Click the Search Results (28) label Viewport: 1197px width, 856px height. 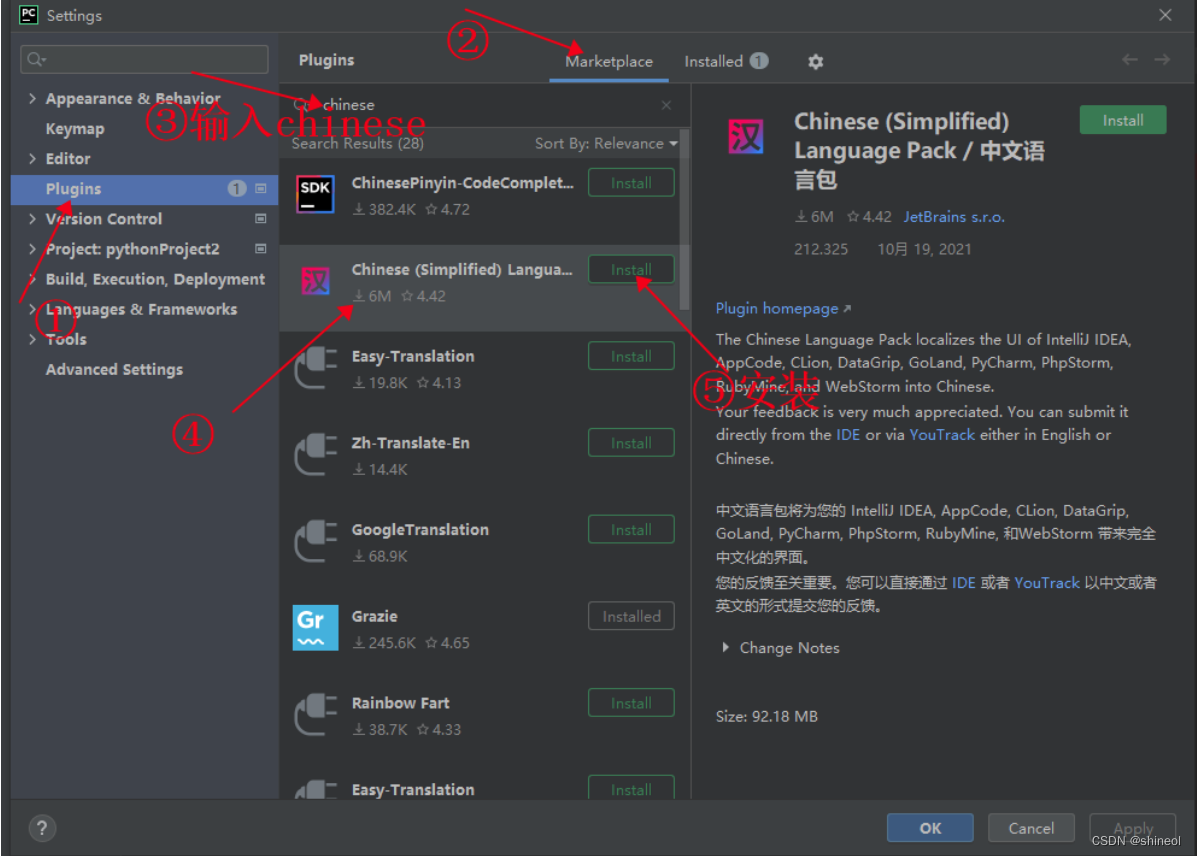(x=357, y=144)
